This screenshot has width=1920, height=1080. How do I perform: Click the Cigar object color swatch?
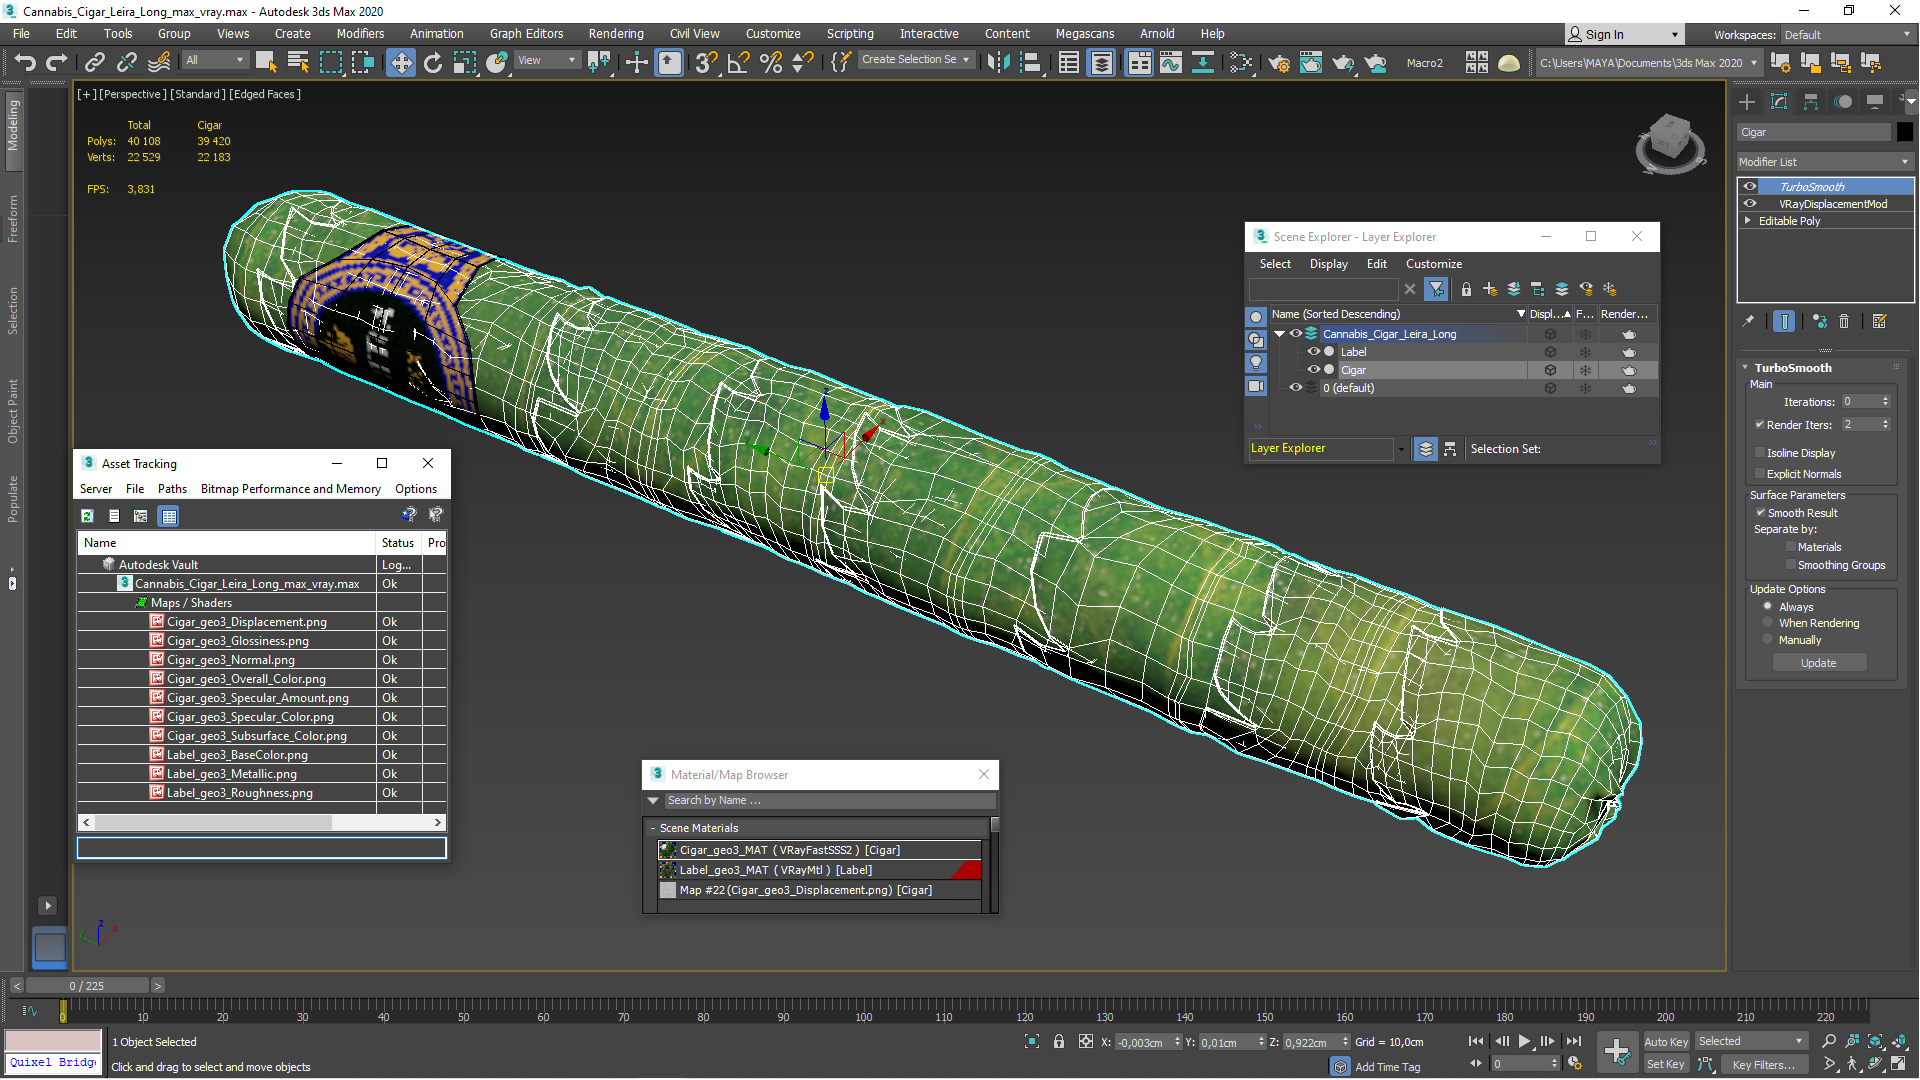[x=1904, y=132]
